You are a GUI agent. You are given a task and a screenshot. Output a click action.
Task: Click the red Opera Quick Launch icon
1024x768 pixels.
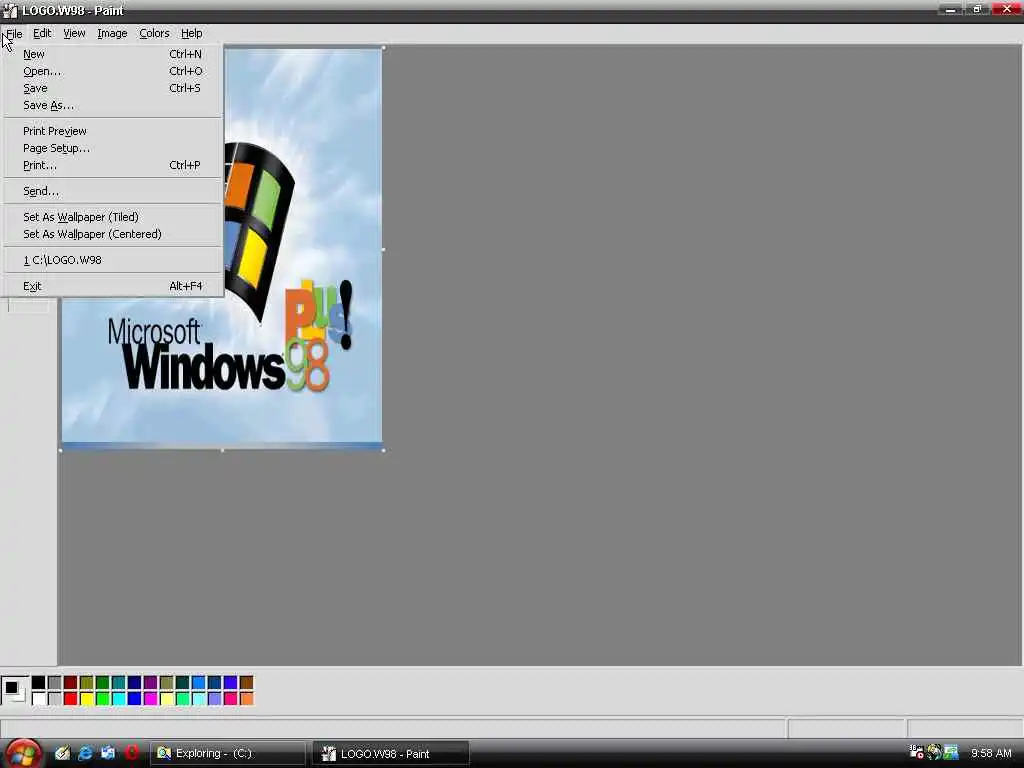132,753
